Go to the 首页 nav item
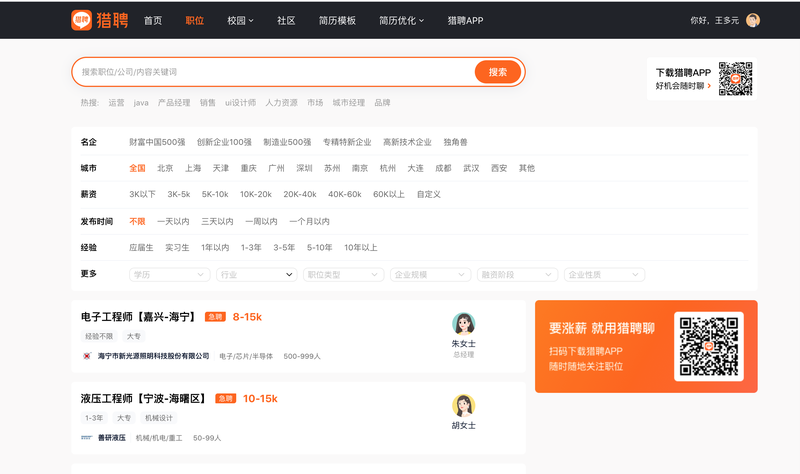 pos(153,20)
